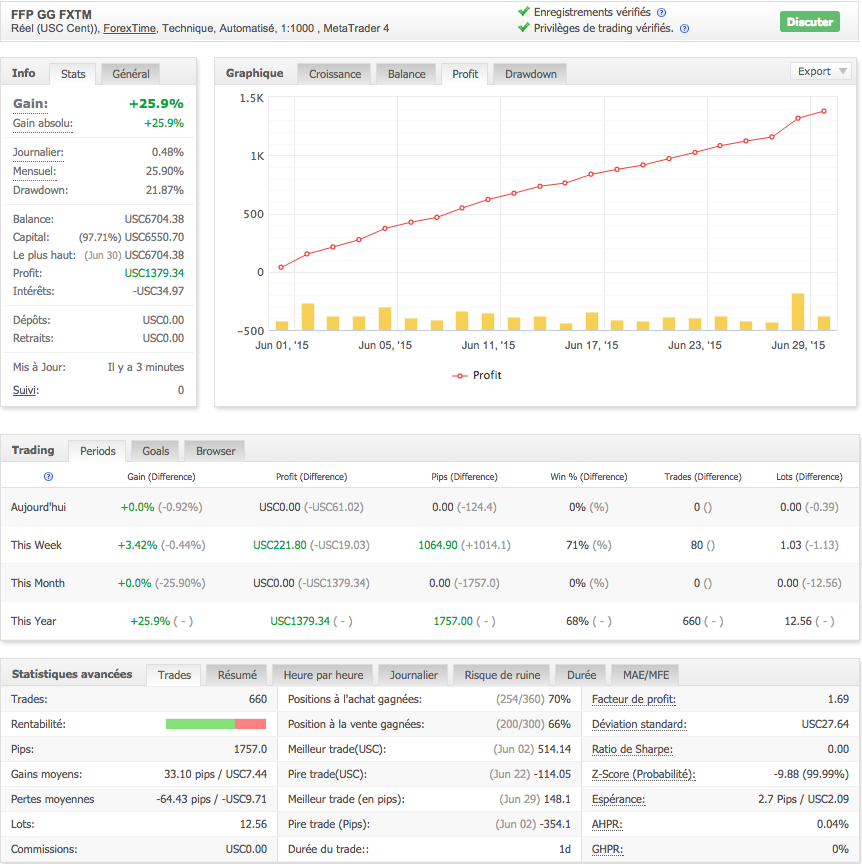Show the Balance chart tab

[406, 74]
